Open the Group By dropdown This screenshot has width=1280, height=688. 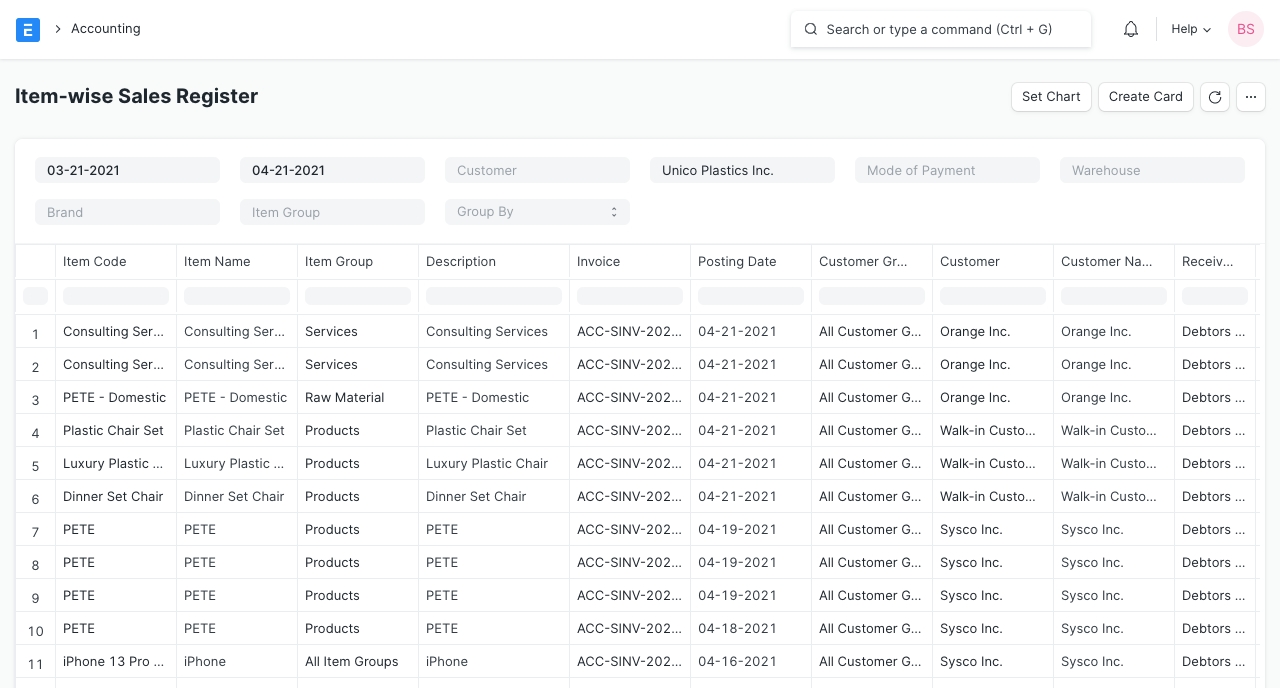[x=537, y=212]
